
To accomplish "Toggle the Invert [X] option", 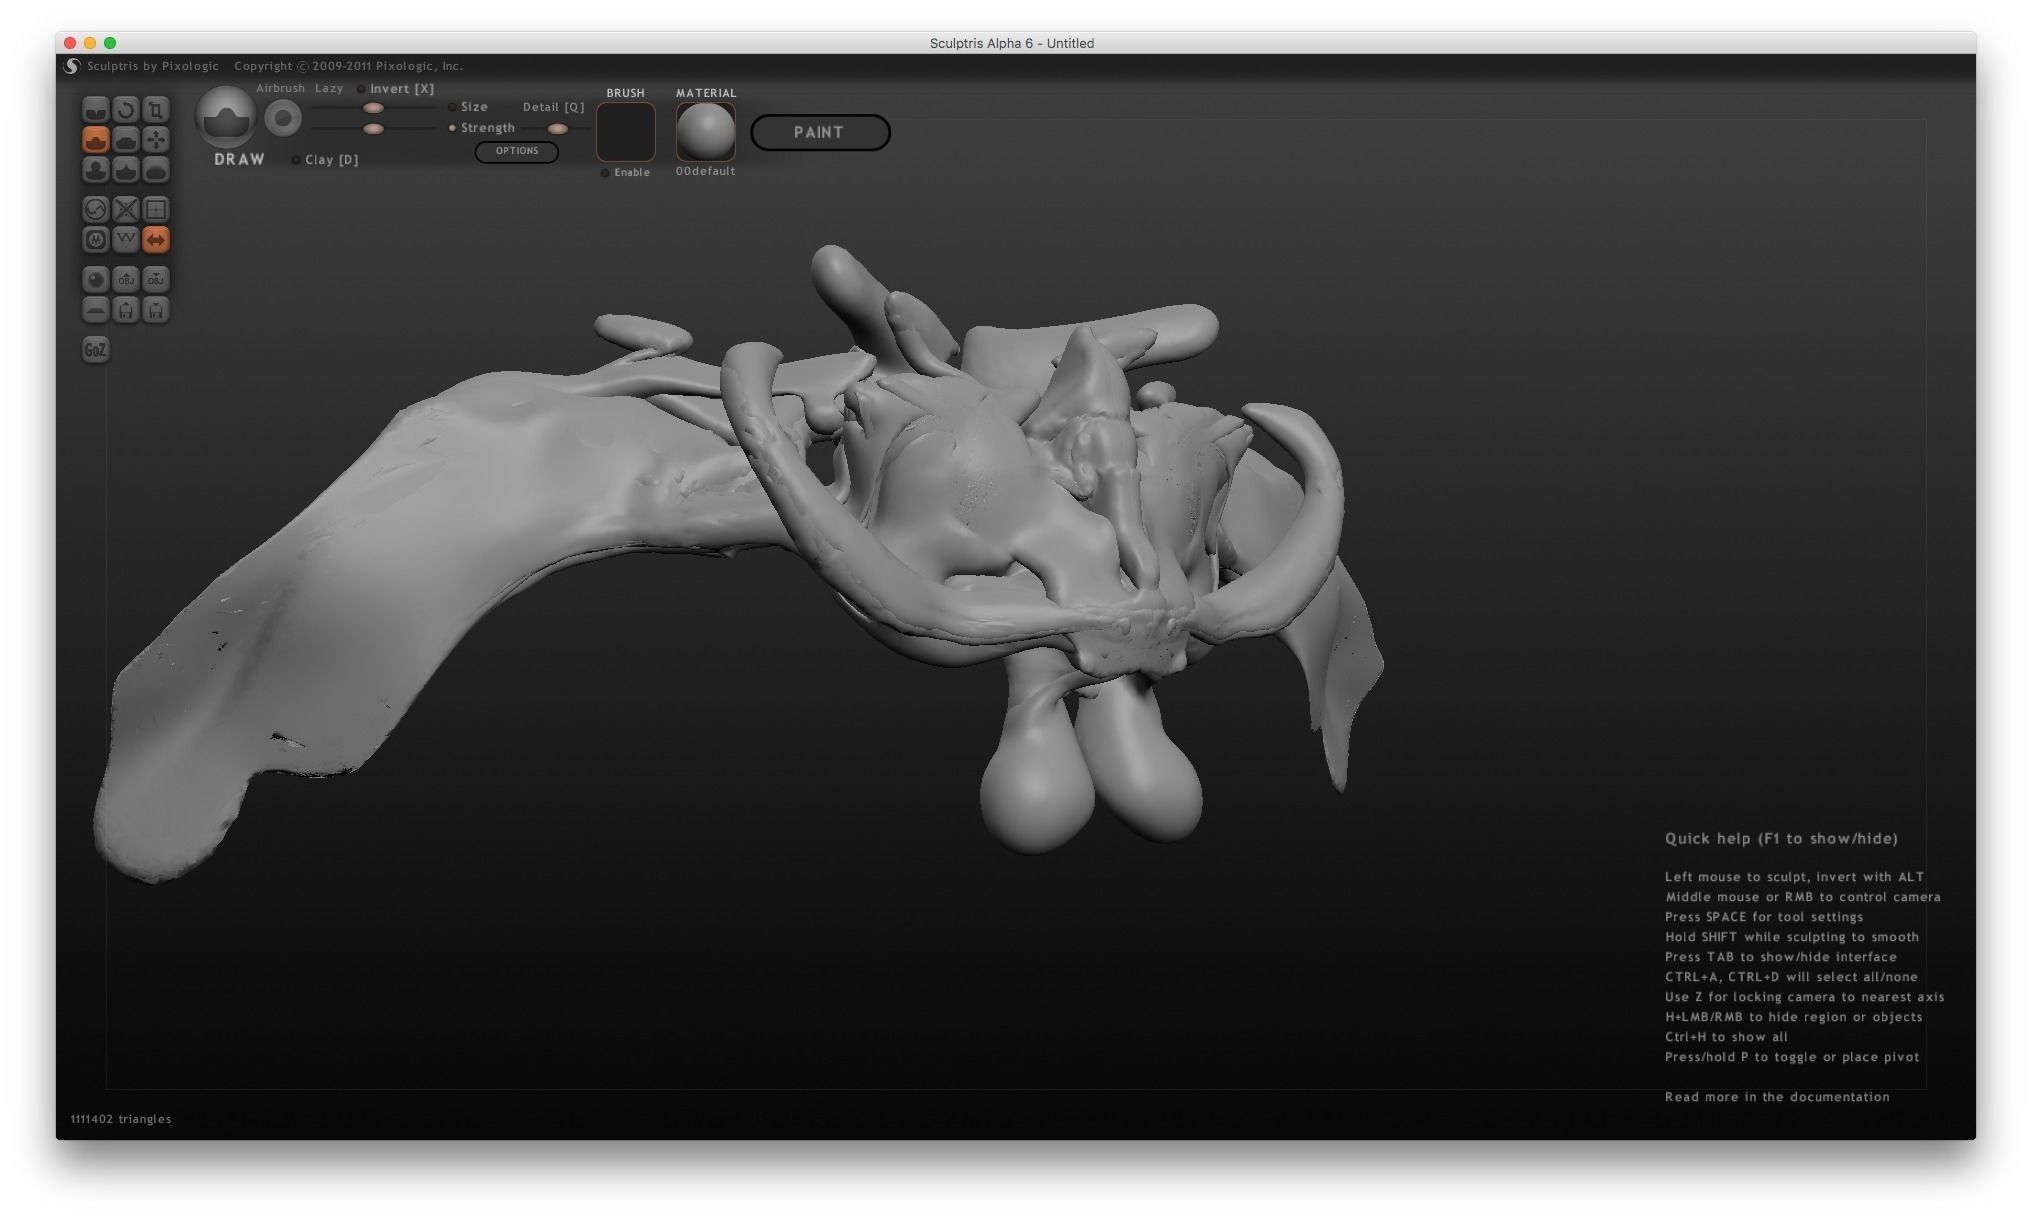I will click(x=396, y=88).
